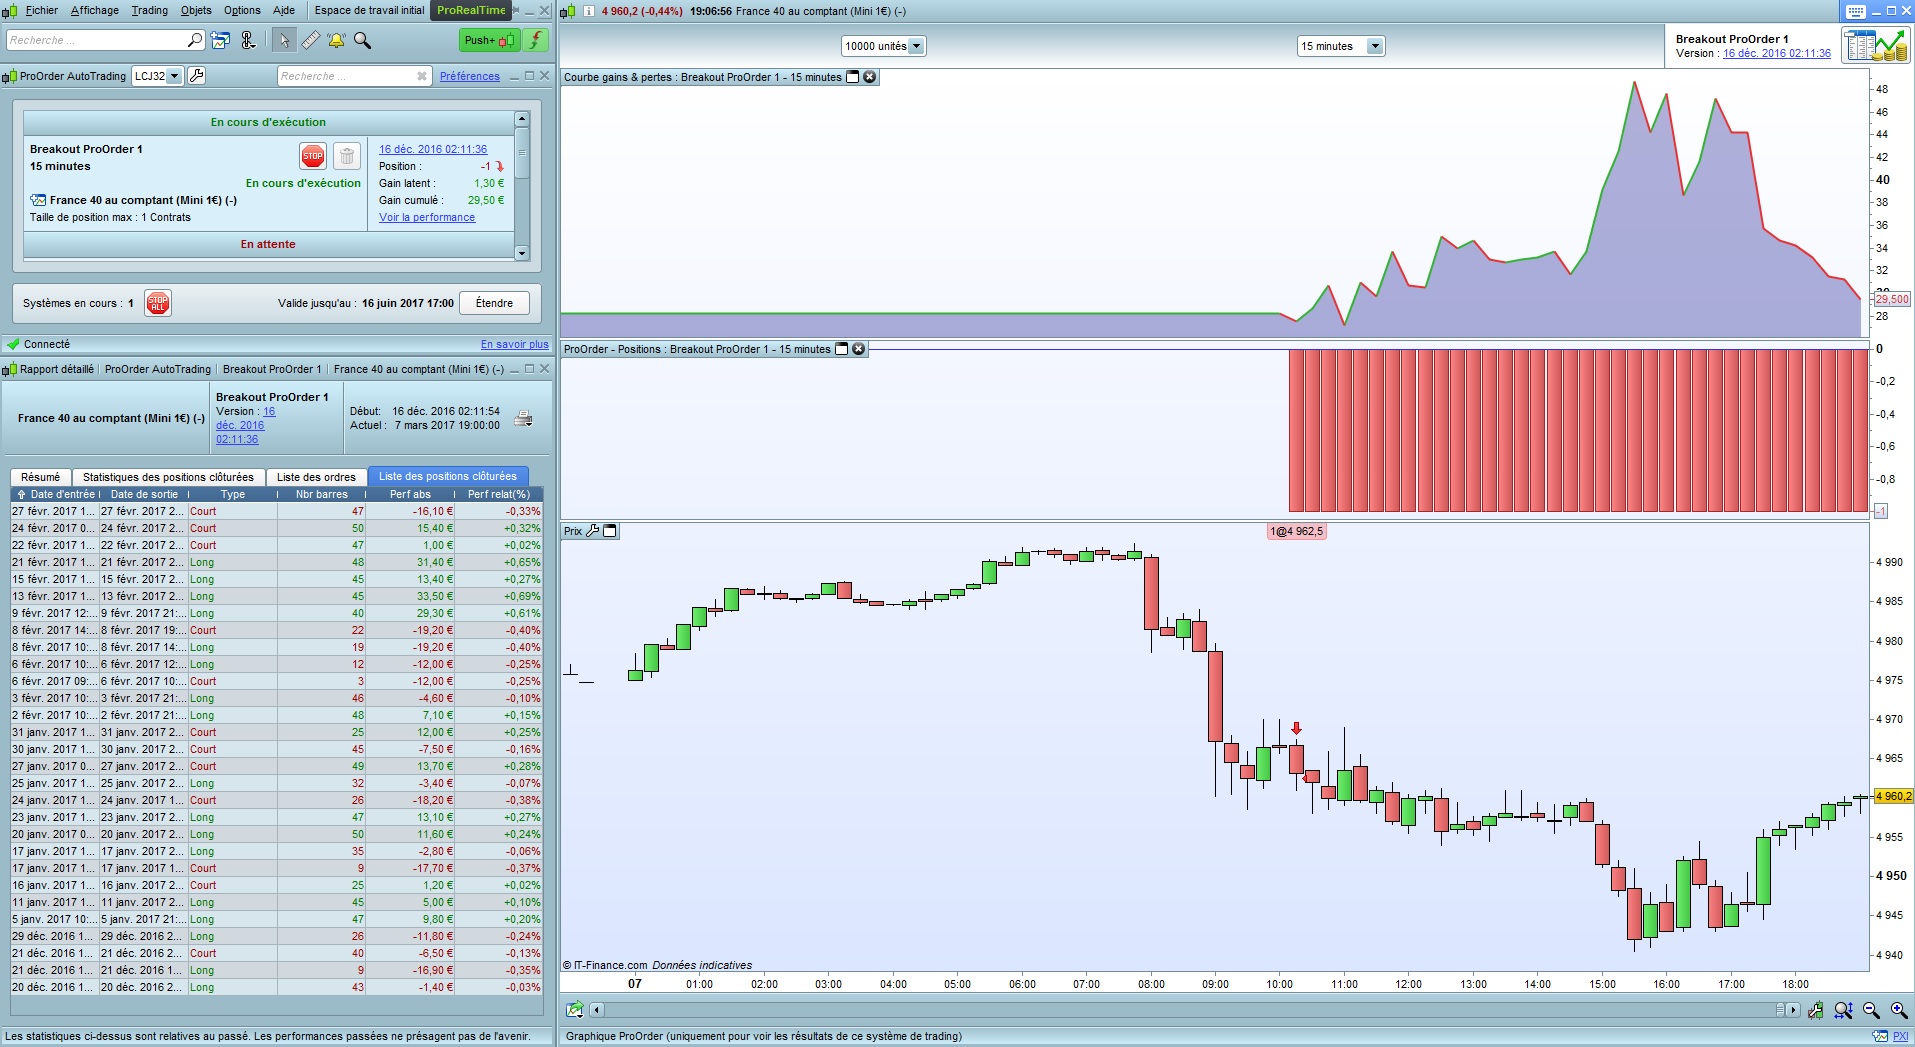This screenshot has height=1047, width=1915.
Task: Open the Affichage menu
Action: coord(94,10)
